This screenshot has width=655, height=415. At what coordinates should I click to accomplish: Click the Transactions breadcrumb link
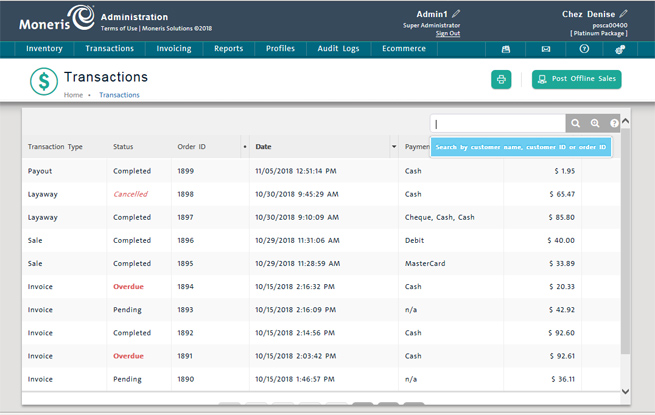tap(119, 95)
